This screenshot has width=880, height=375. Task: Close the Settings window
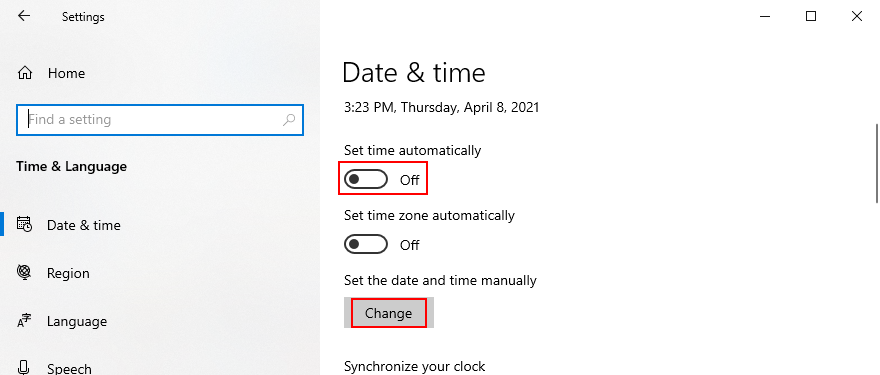[x=856, y=16]
